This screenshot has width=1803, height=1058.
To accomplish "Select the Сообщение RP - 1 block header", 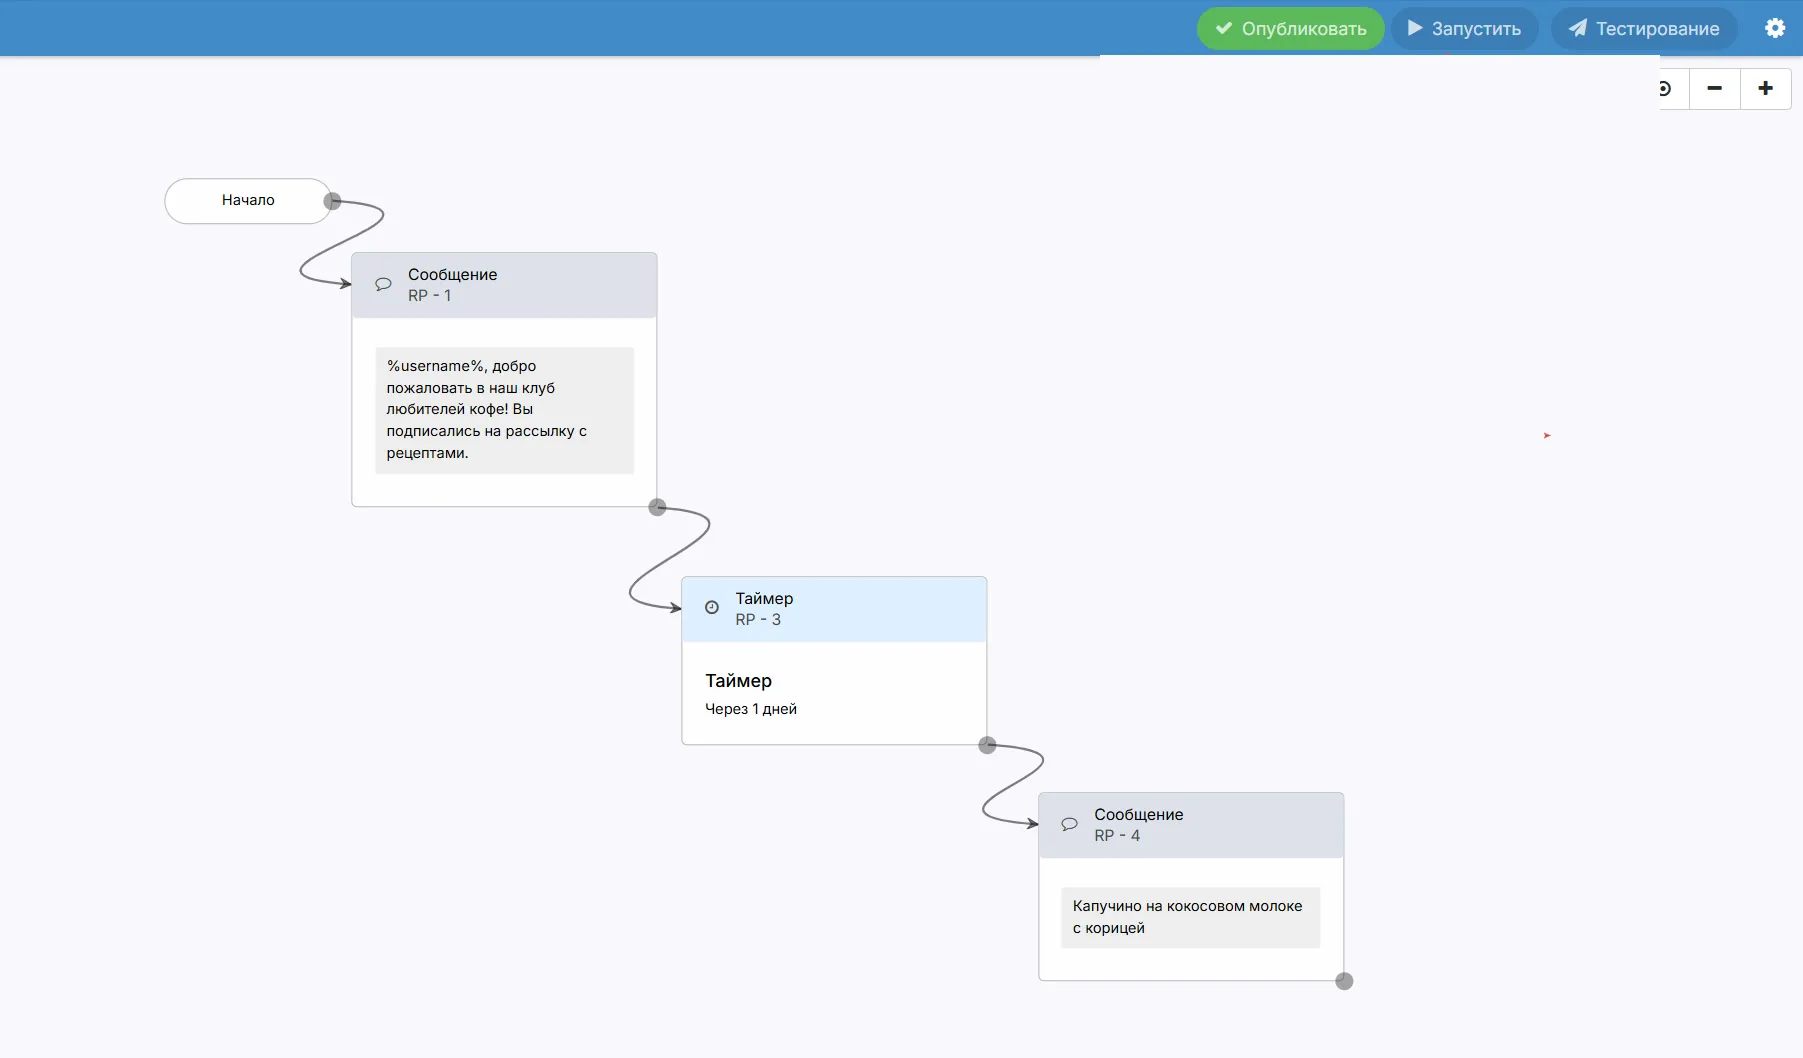I will pos(504,285).
